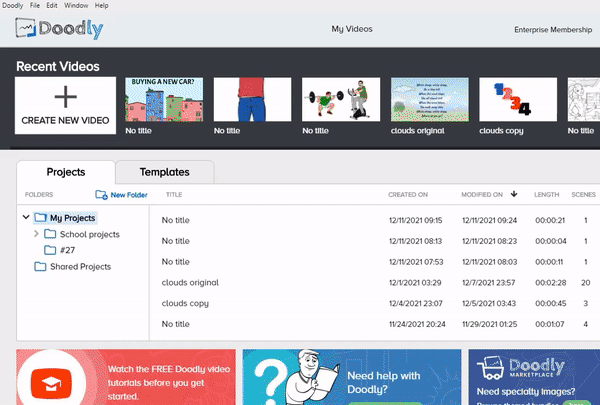Switch to the Projects tab
Viewport: 600px width, 405px height.
pos(66,172)
